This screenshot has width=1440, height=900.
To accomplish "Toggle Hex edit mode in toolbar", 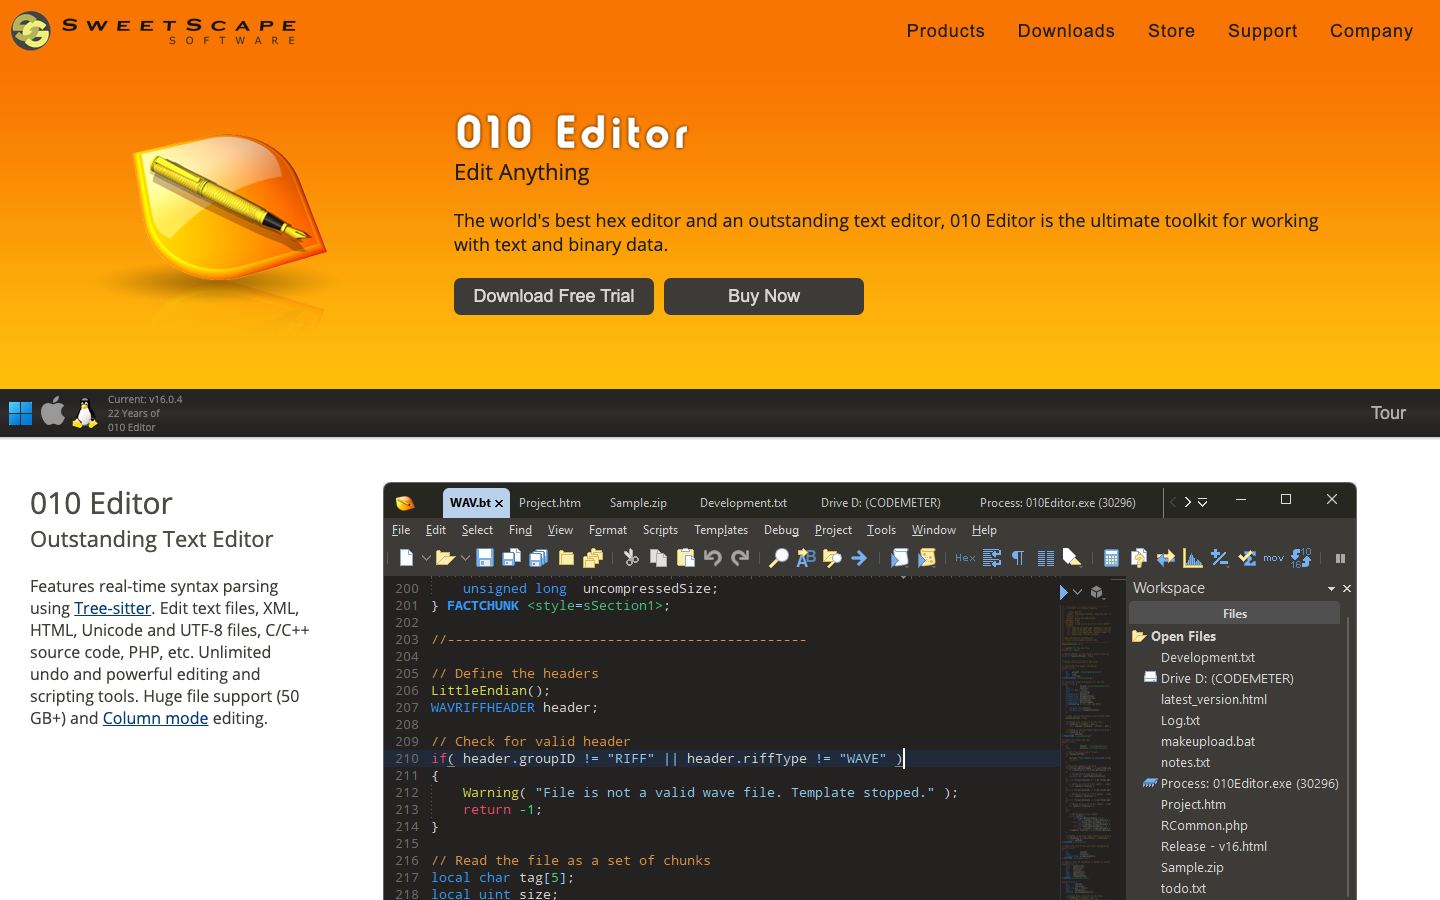I will point(965,558).
